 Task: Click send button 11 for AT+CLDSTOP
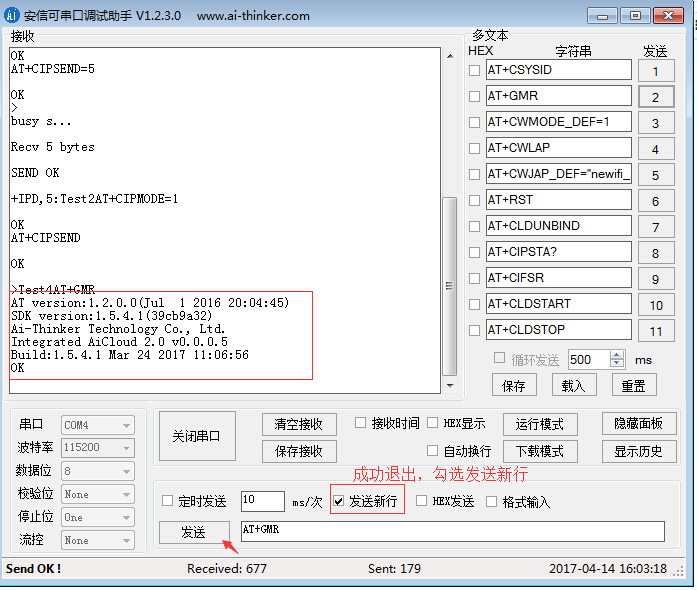pos(656,331)
